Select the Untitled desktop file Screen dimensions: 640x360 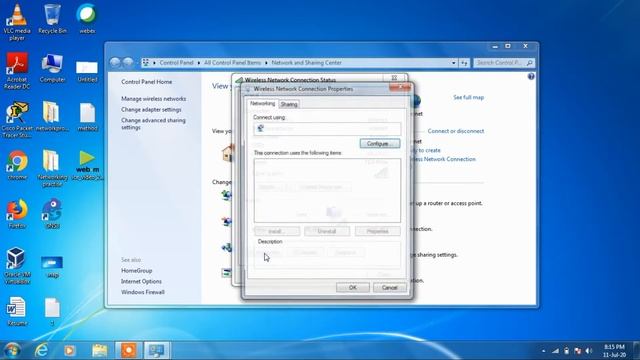(87, 70)
